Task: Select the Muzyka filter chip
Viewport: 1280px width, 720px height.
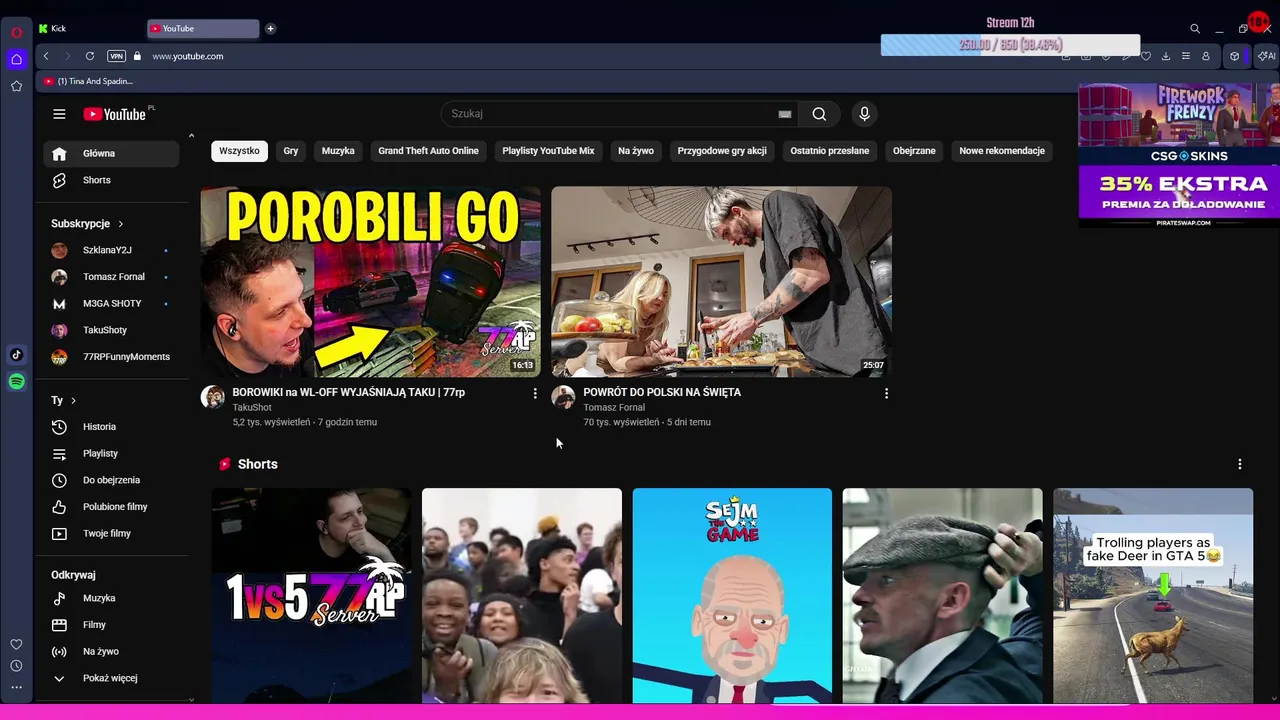Action: pos(338,151)
